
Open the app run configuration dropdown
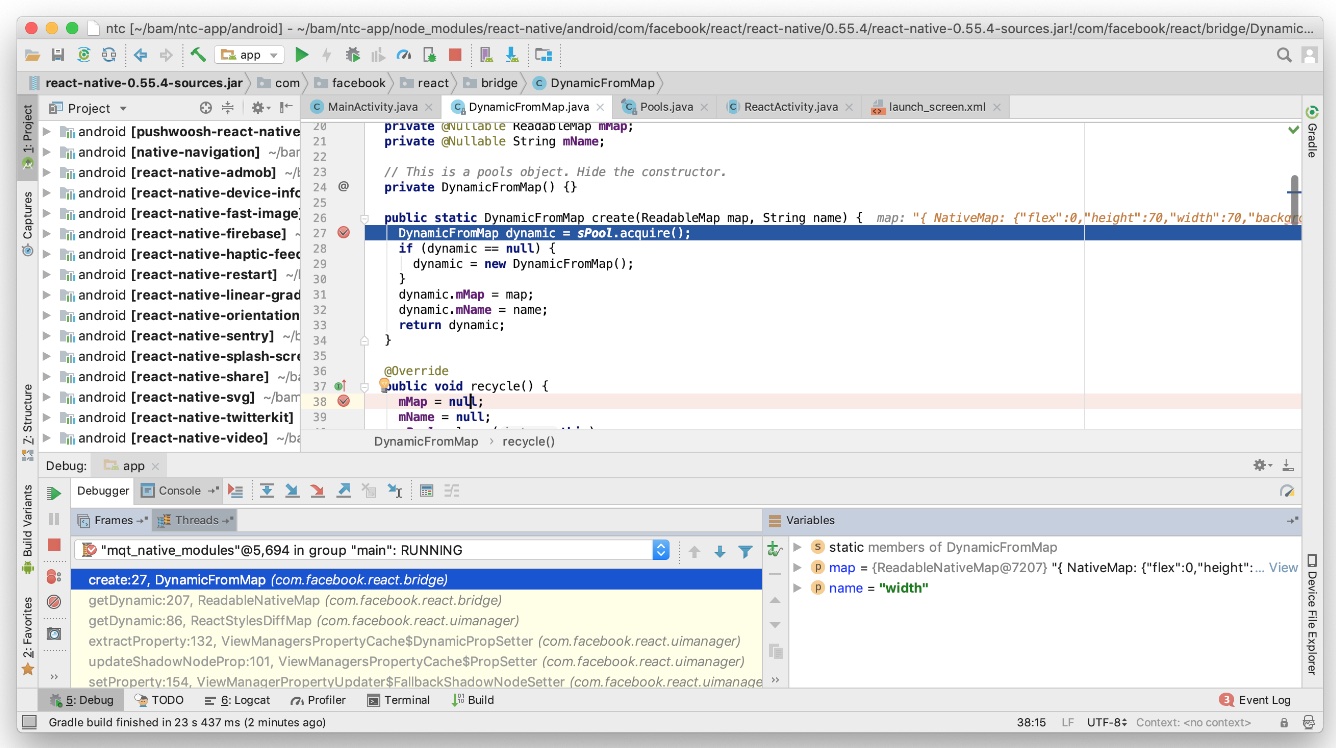[250, 55]
